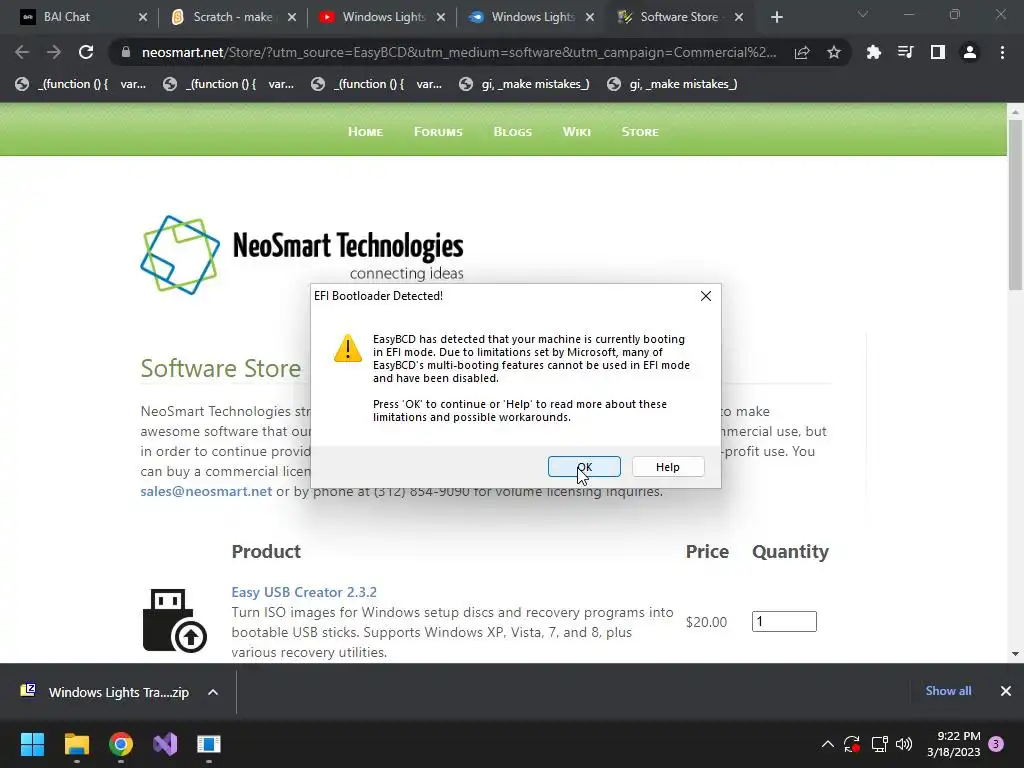Click the NeoSmart Technologies logo
The width and height of the screenshot is (1024, 768).
point(302,255)
